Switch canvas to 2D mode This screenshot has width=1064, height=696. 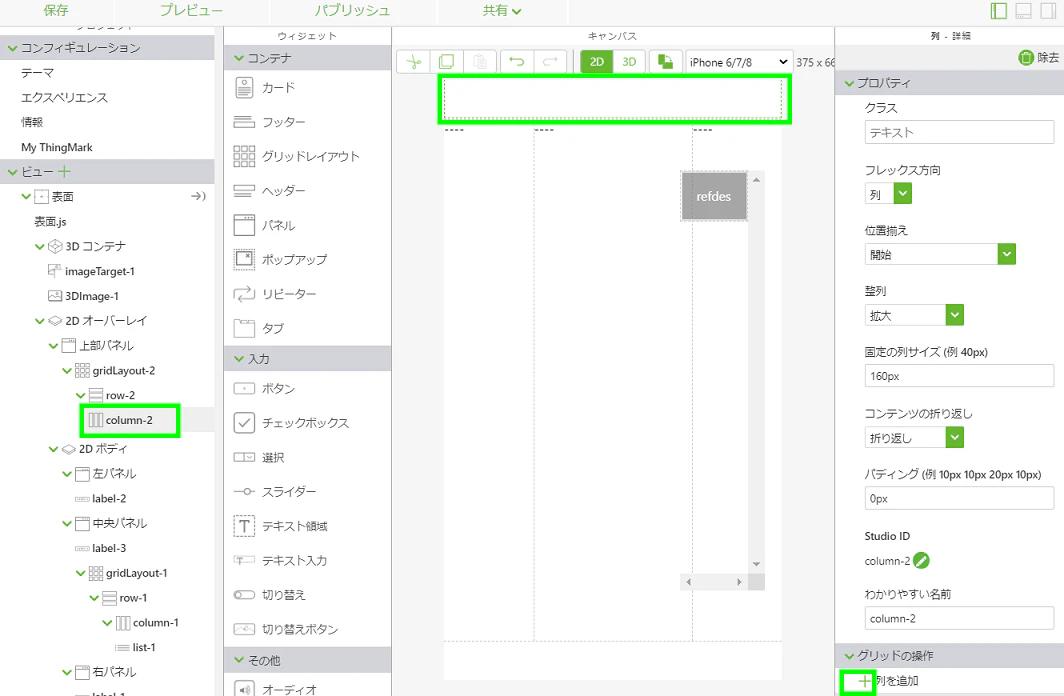[596, 62]
